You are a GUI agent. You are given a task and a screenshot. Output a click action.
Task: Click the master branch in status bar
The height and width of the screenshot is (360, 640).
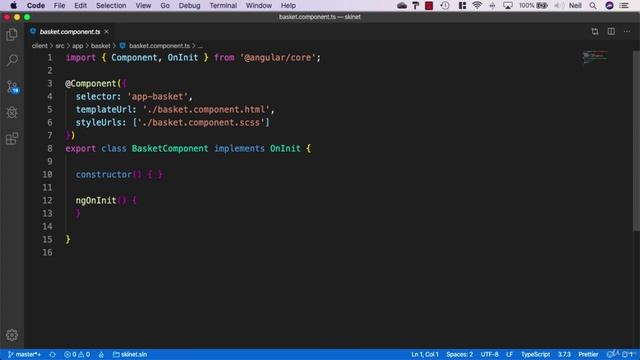pos(24,354)
